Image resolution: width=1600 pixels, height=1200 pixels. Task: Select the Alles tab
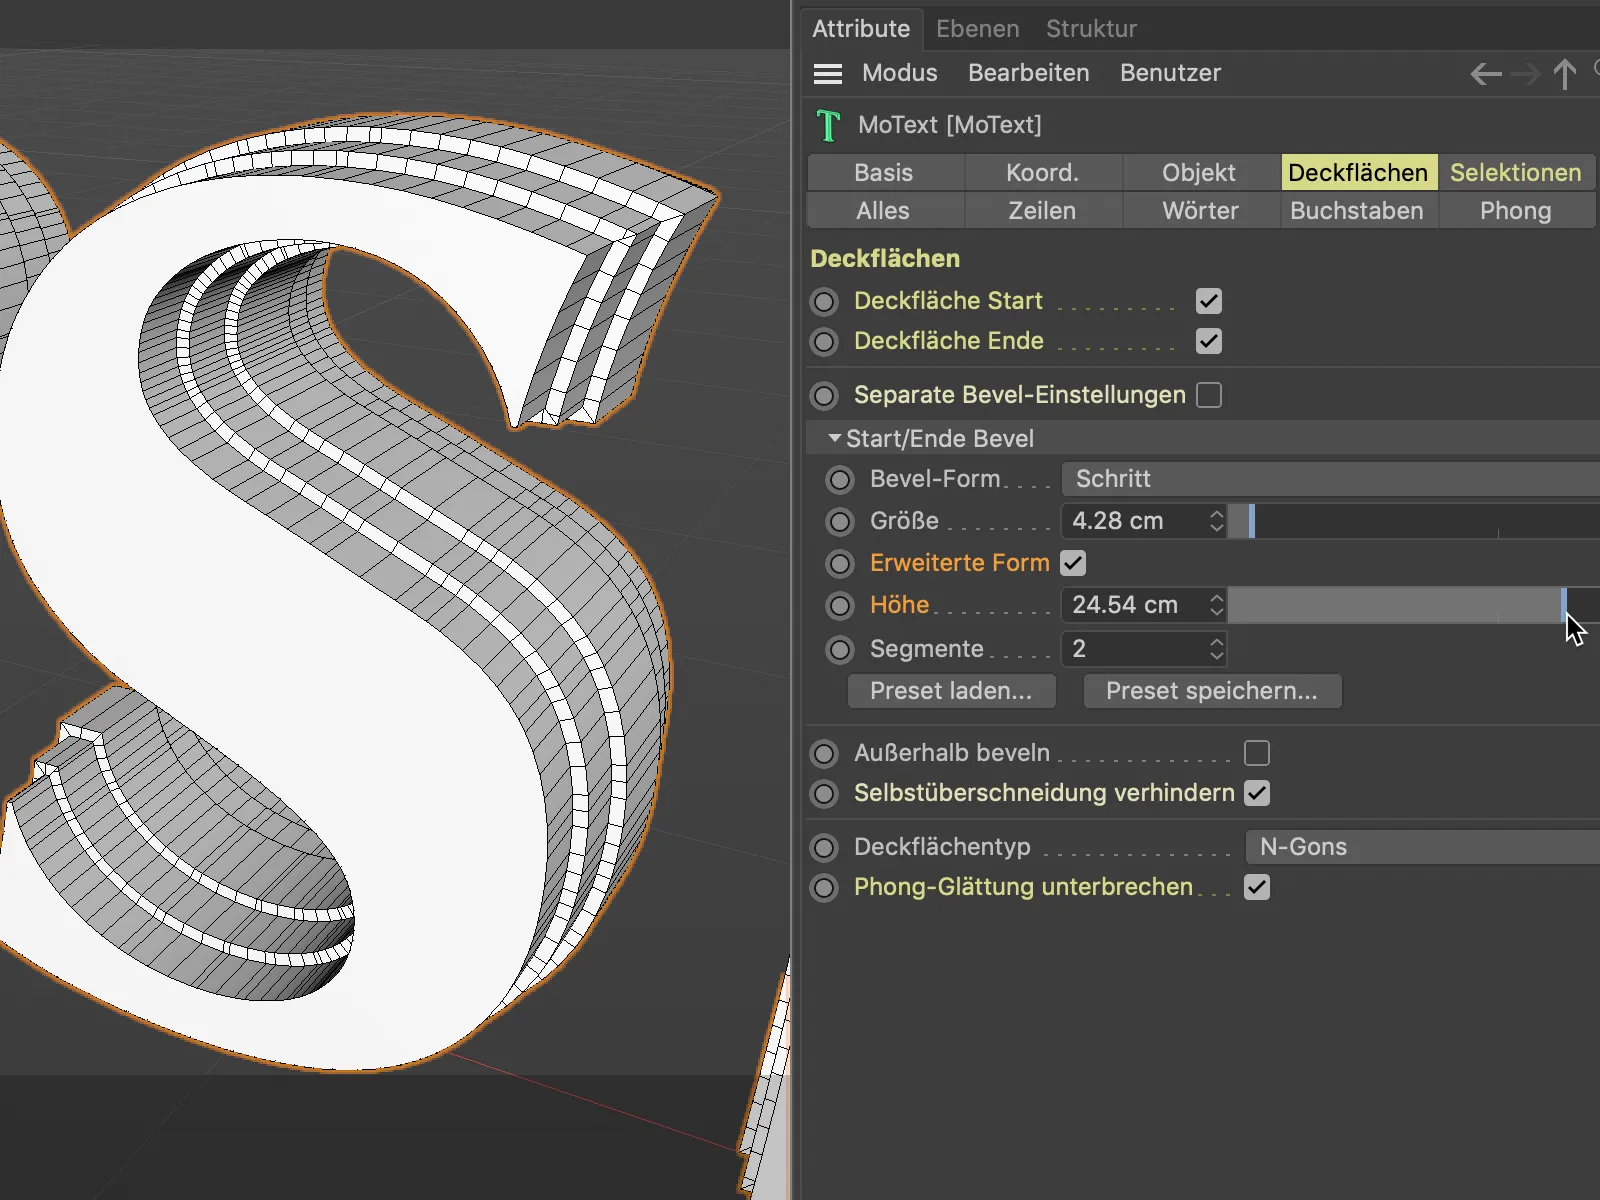885,210
